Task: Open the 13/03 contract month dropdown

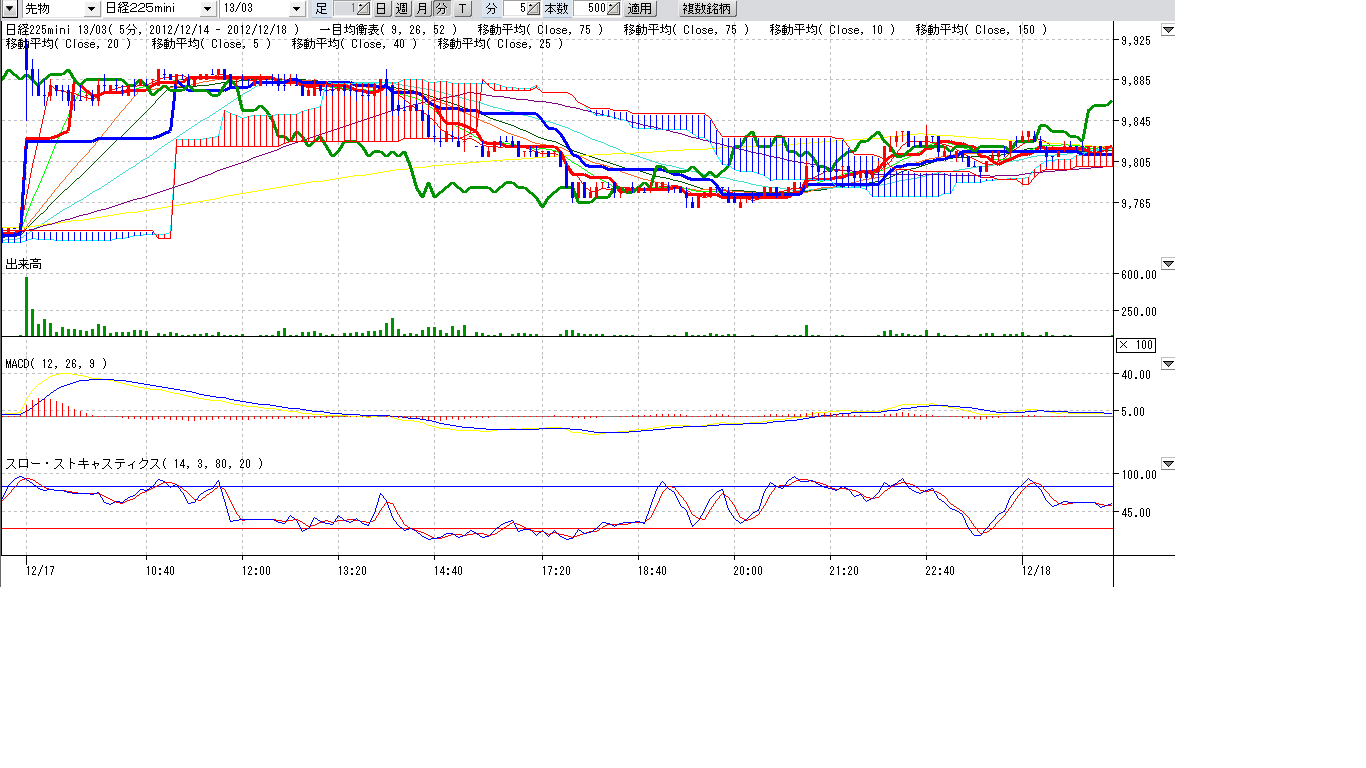Action: click(x=295, y=9)
